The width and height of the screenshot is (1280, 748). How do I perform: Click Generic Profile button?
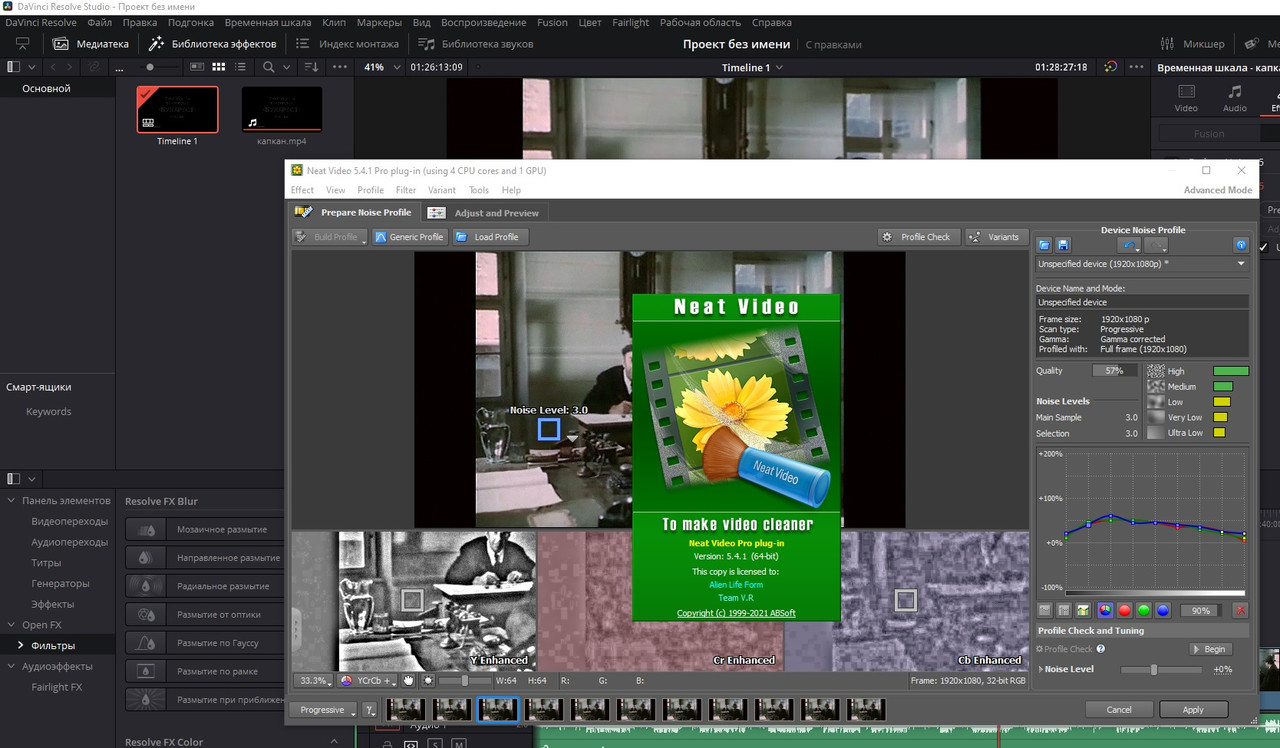click(409, 237)
